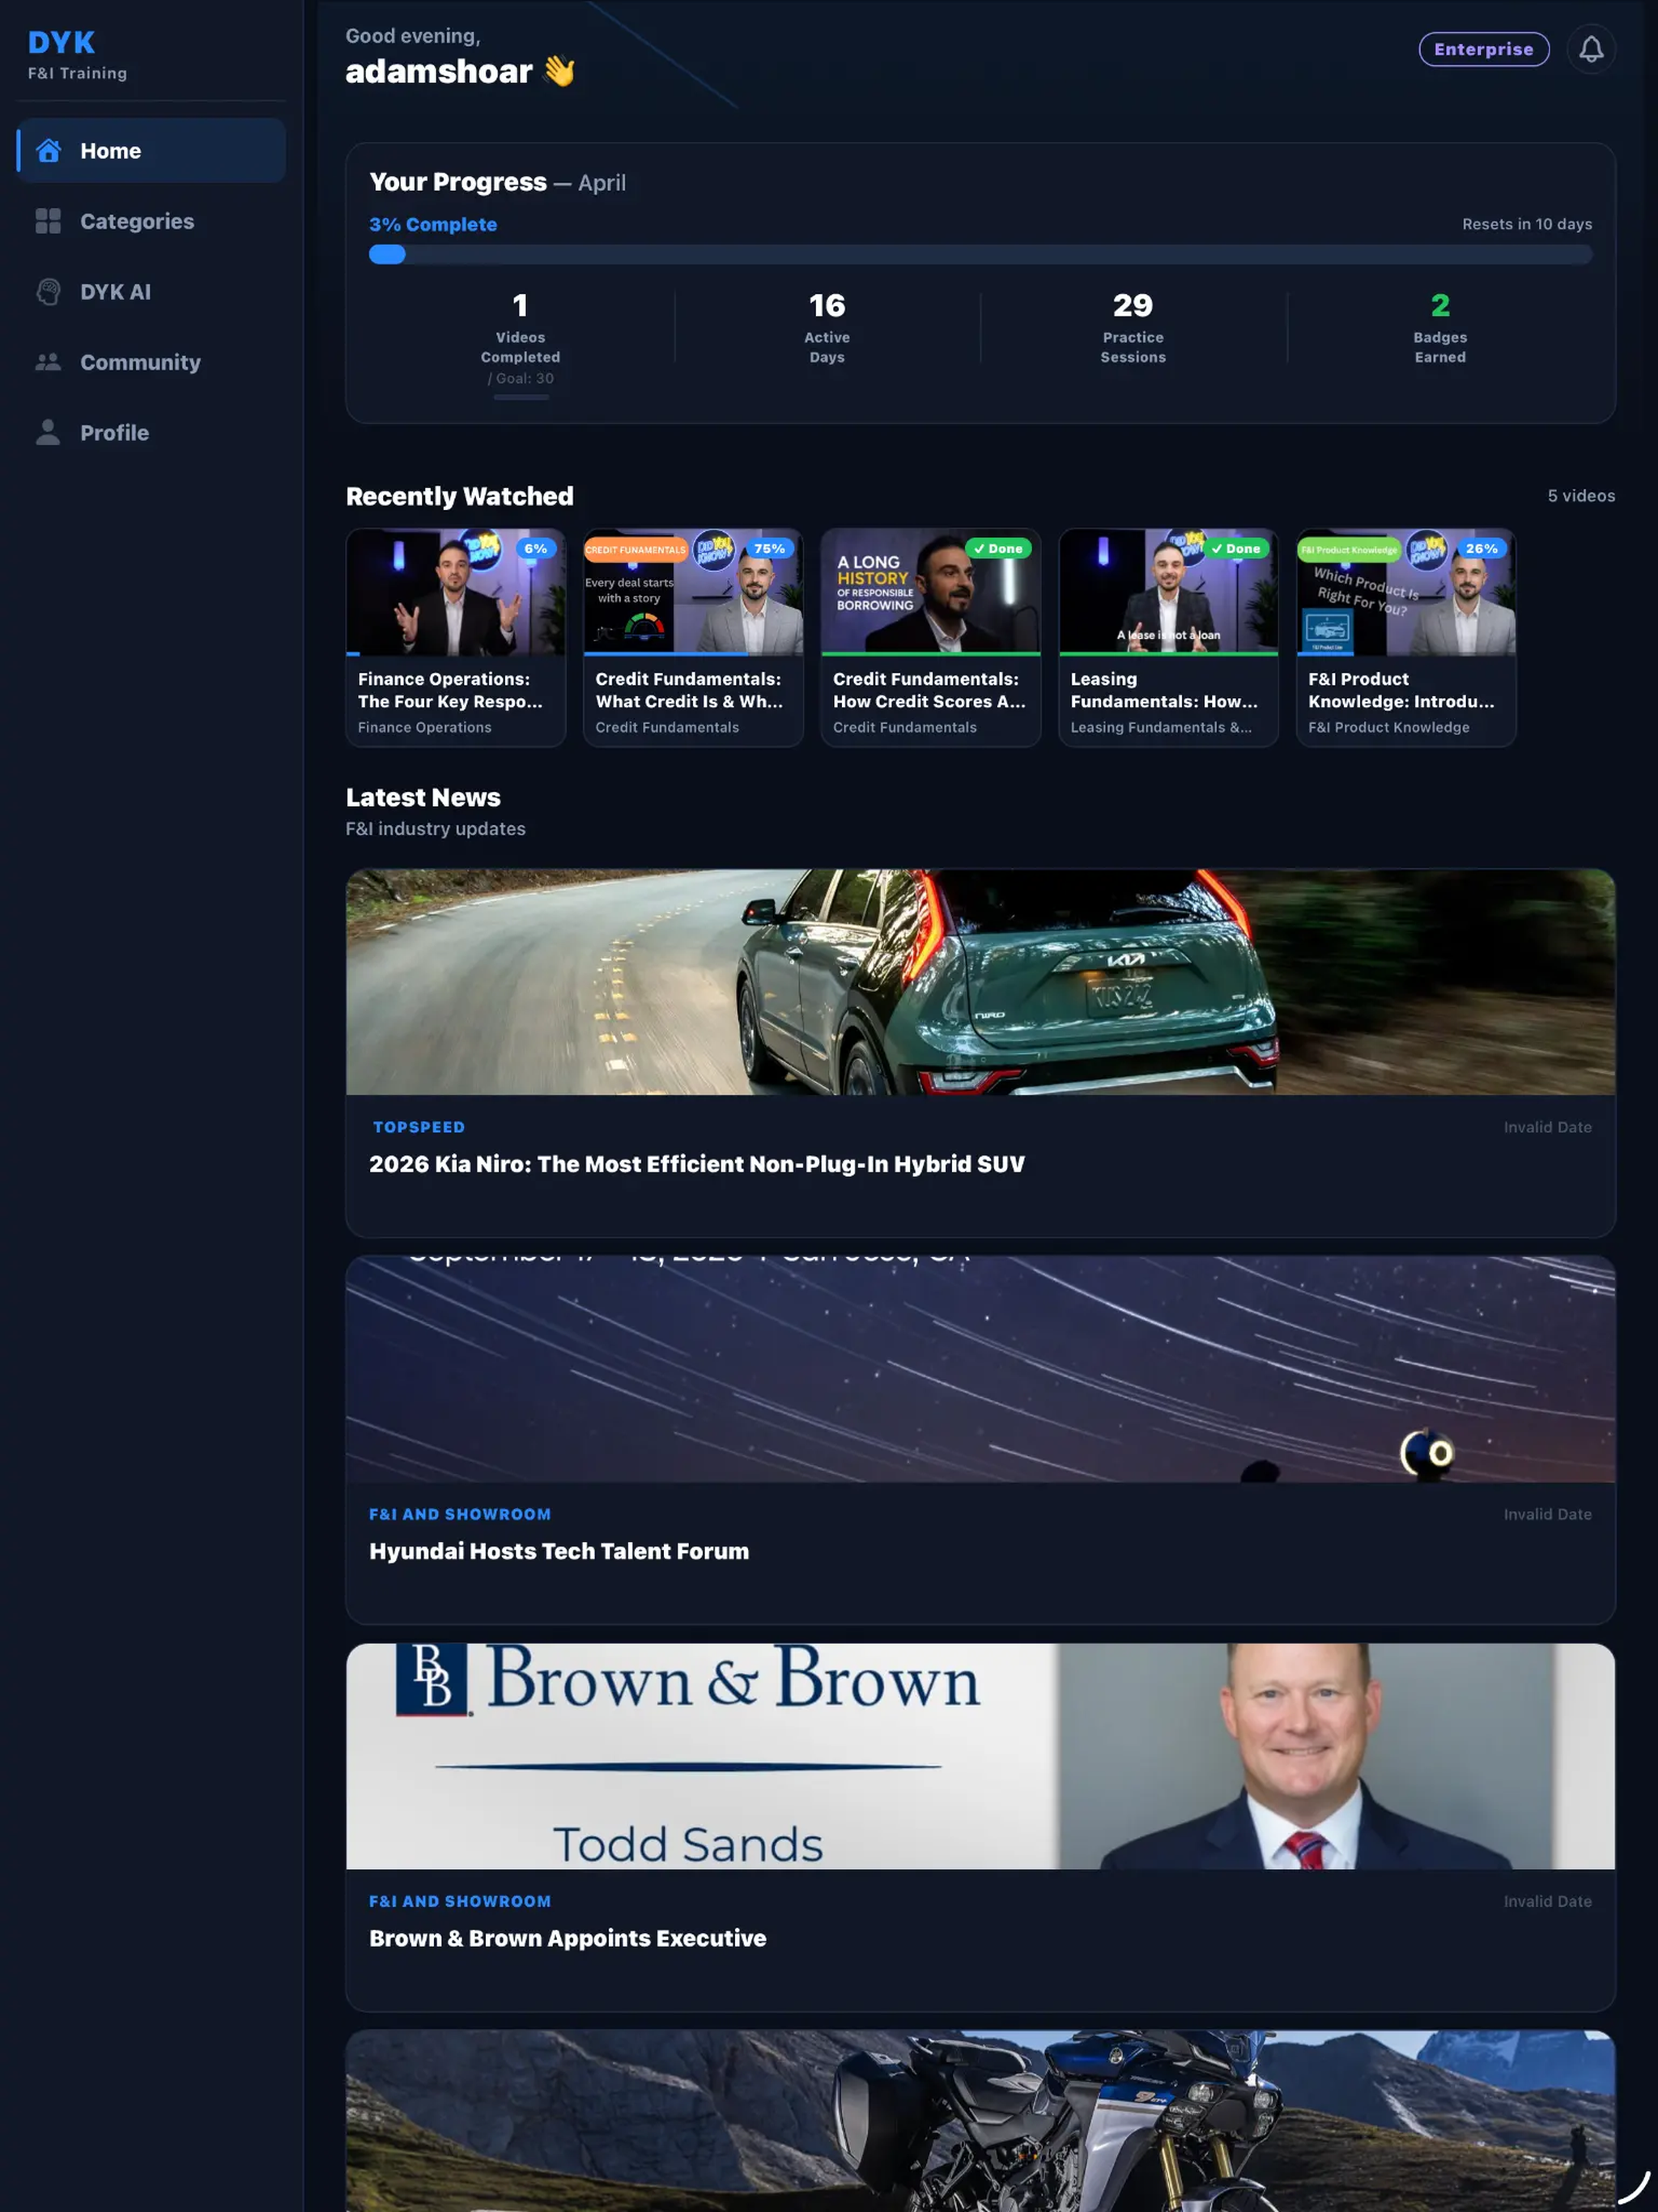The image size is (1658, 2212).
Task: Select Home in the sidebar menu
Action: pyautogui.click(x=151, y=151)
